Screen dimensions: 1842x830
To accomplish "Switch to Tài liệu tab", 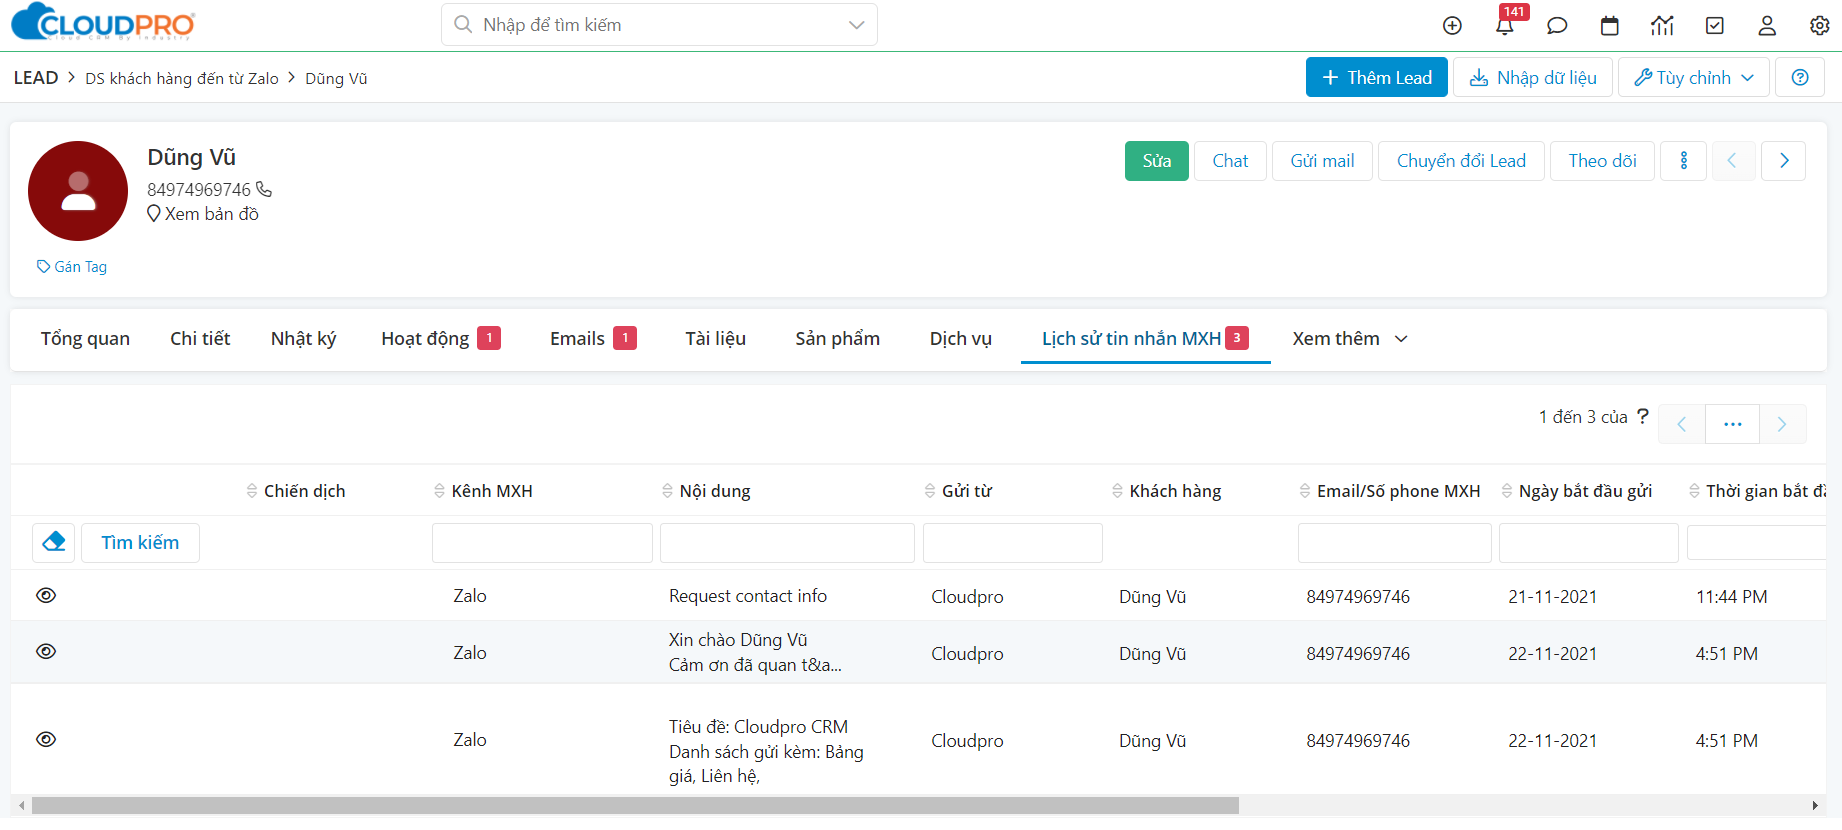I will tap(715, 339).
